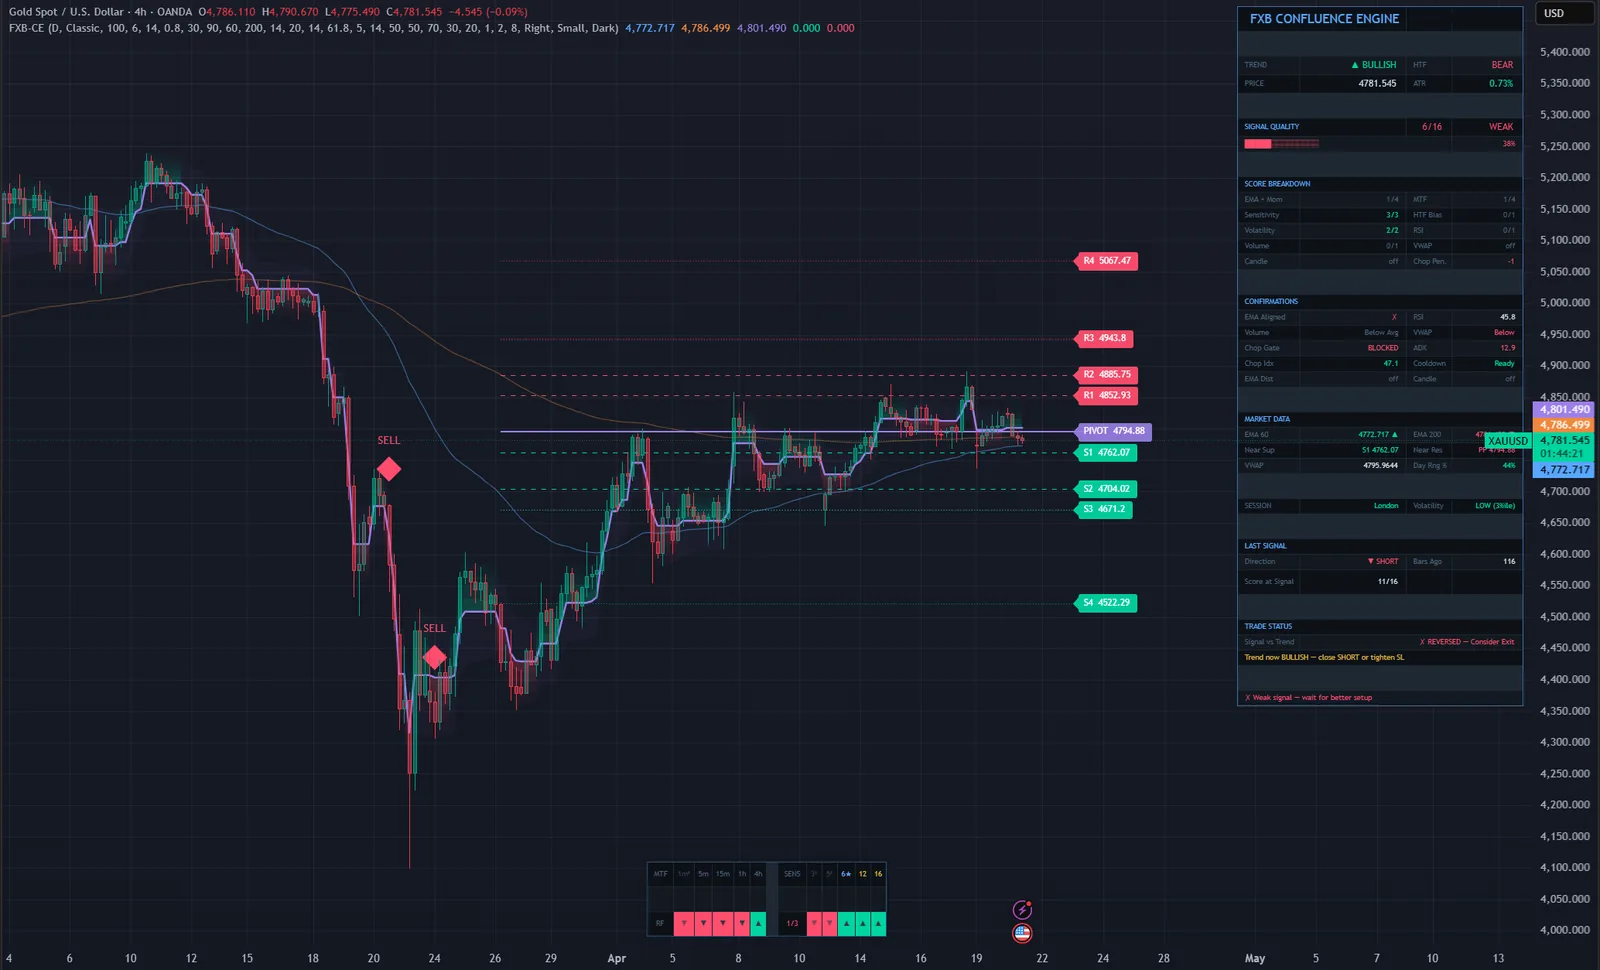Click the first red arrow after RF
This screenshot has width=1600, height=970.
point(684,924)
